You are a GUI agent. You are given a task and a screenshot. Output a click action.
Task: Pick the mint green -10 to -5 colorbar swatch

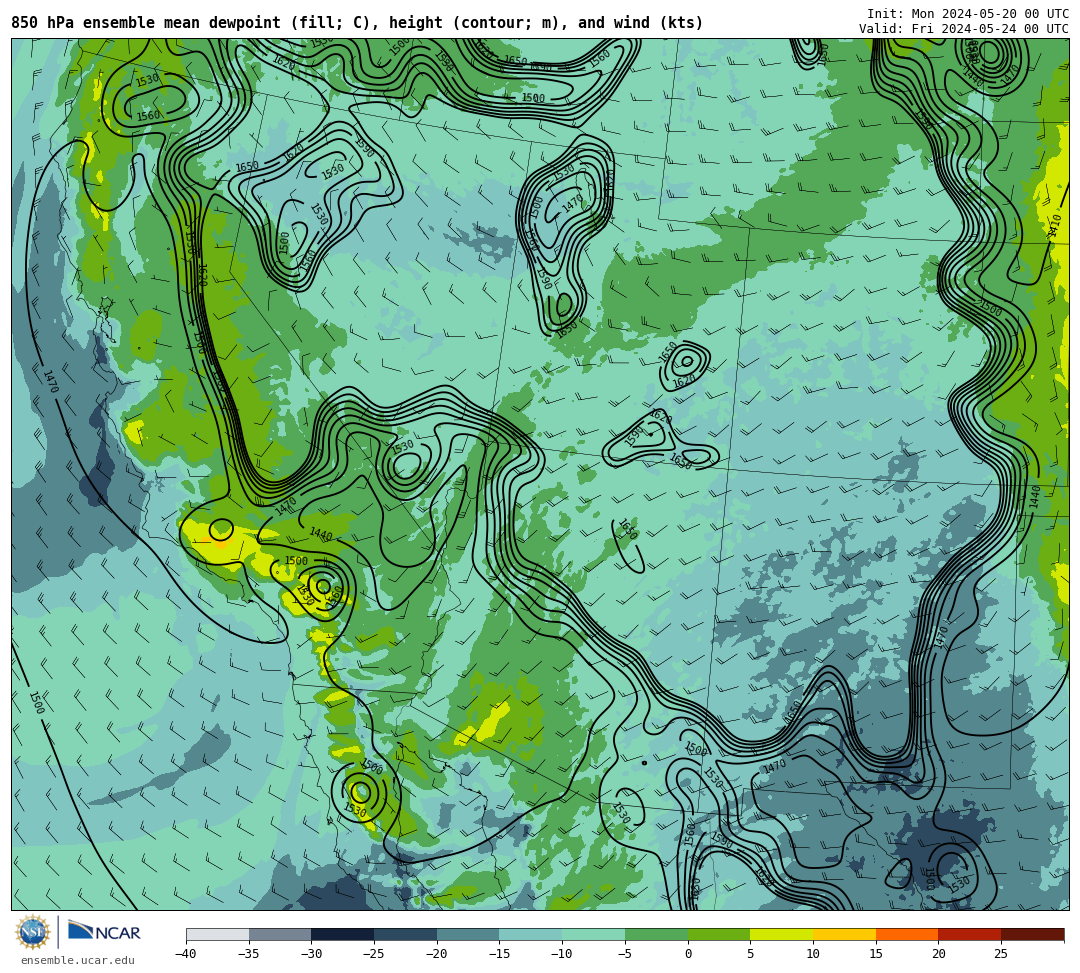click(x=593, y=934)
